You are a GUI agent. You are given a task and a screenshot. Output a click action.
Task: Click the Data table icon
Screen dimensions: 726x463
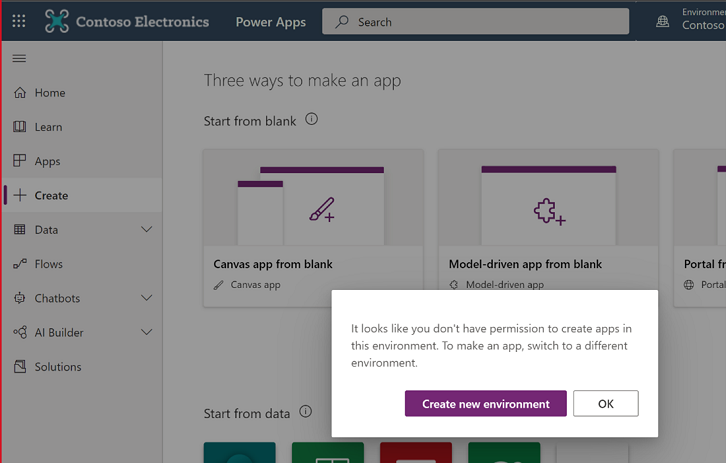tap(19, 229)
